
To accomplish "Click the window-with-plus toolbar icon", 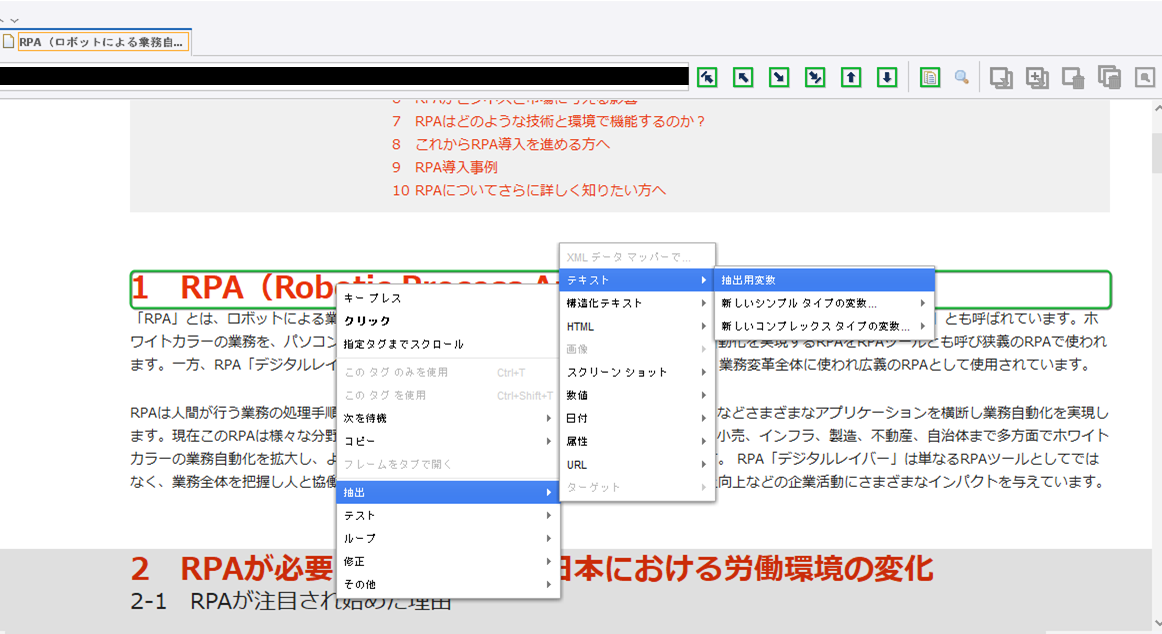I will tap(1037, 77).
